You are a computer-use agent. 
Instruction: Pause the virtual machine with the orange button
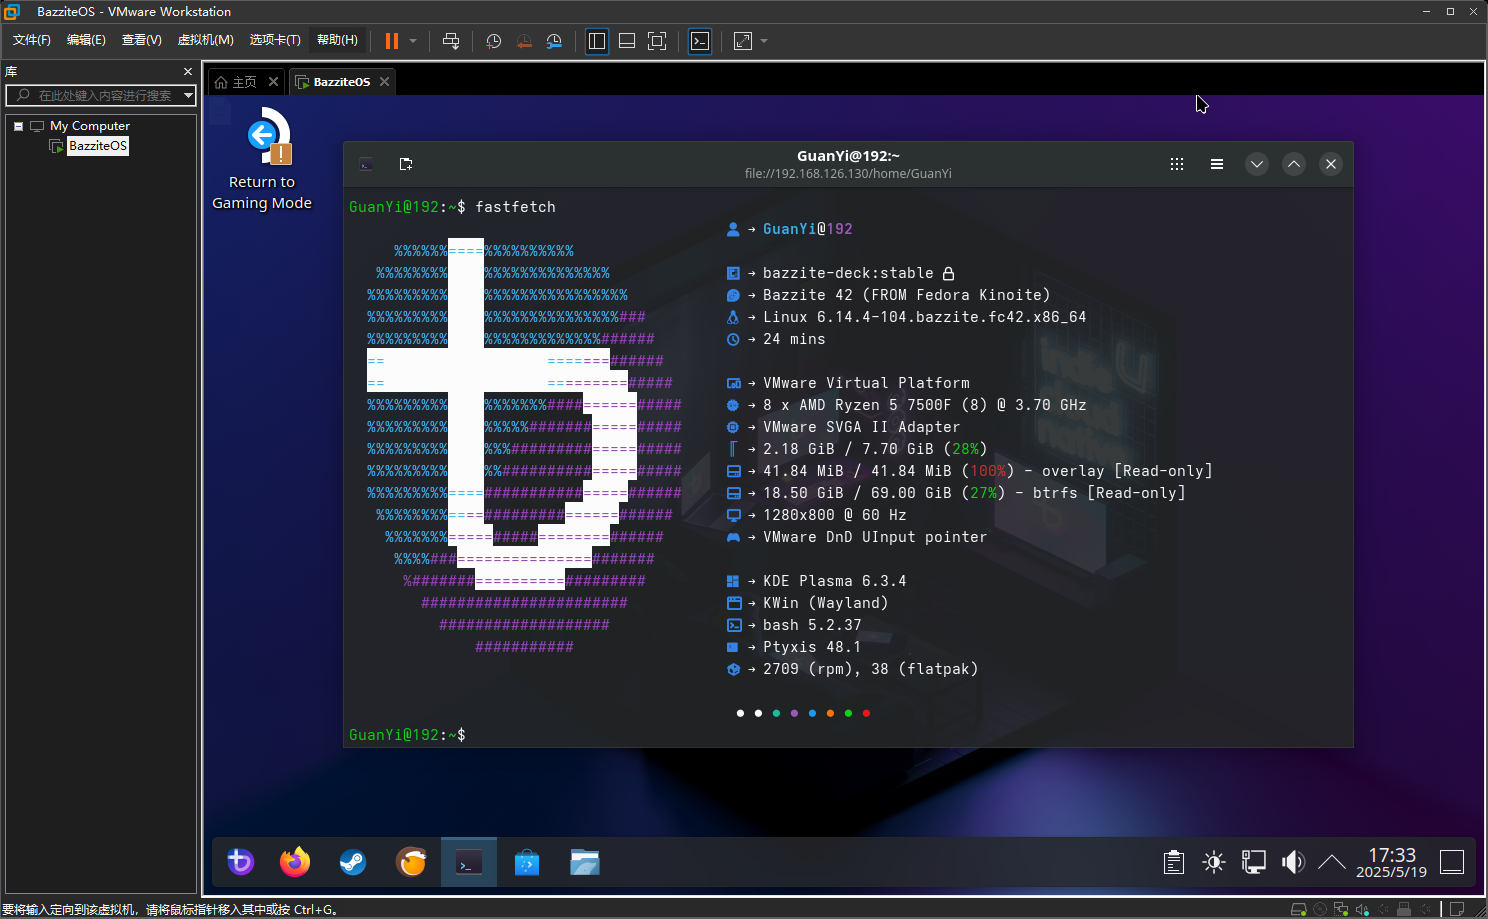pos(391,41)
